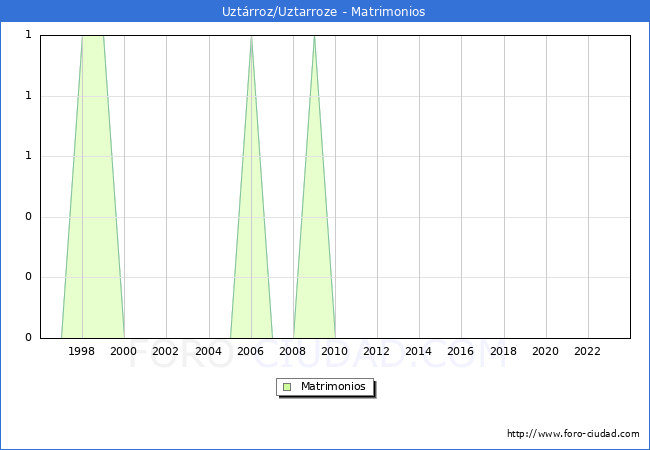The width and height of the screenshot is (650, 450).
Task: Click the tip of the 2006 data peak
Action: pos(251,38)
